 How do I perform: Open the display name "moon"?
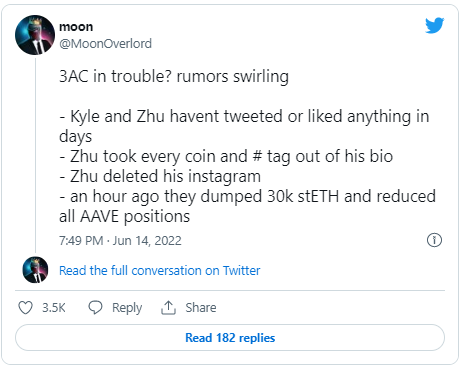pyautogui.click(x=76, y=27)
